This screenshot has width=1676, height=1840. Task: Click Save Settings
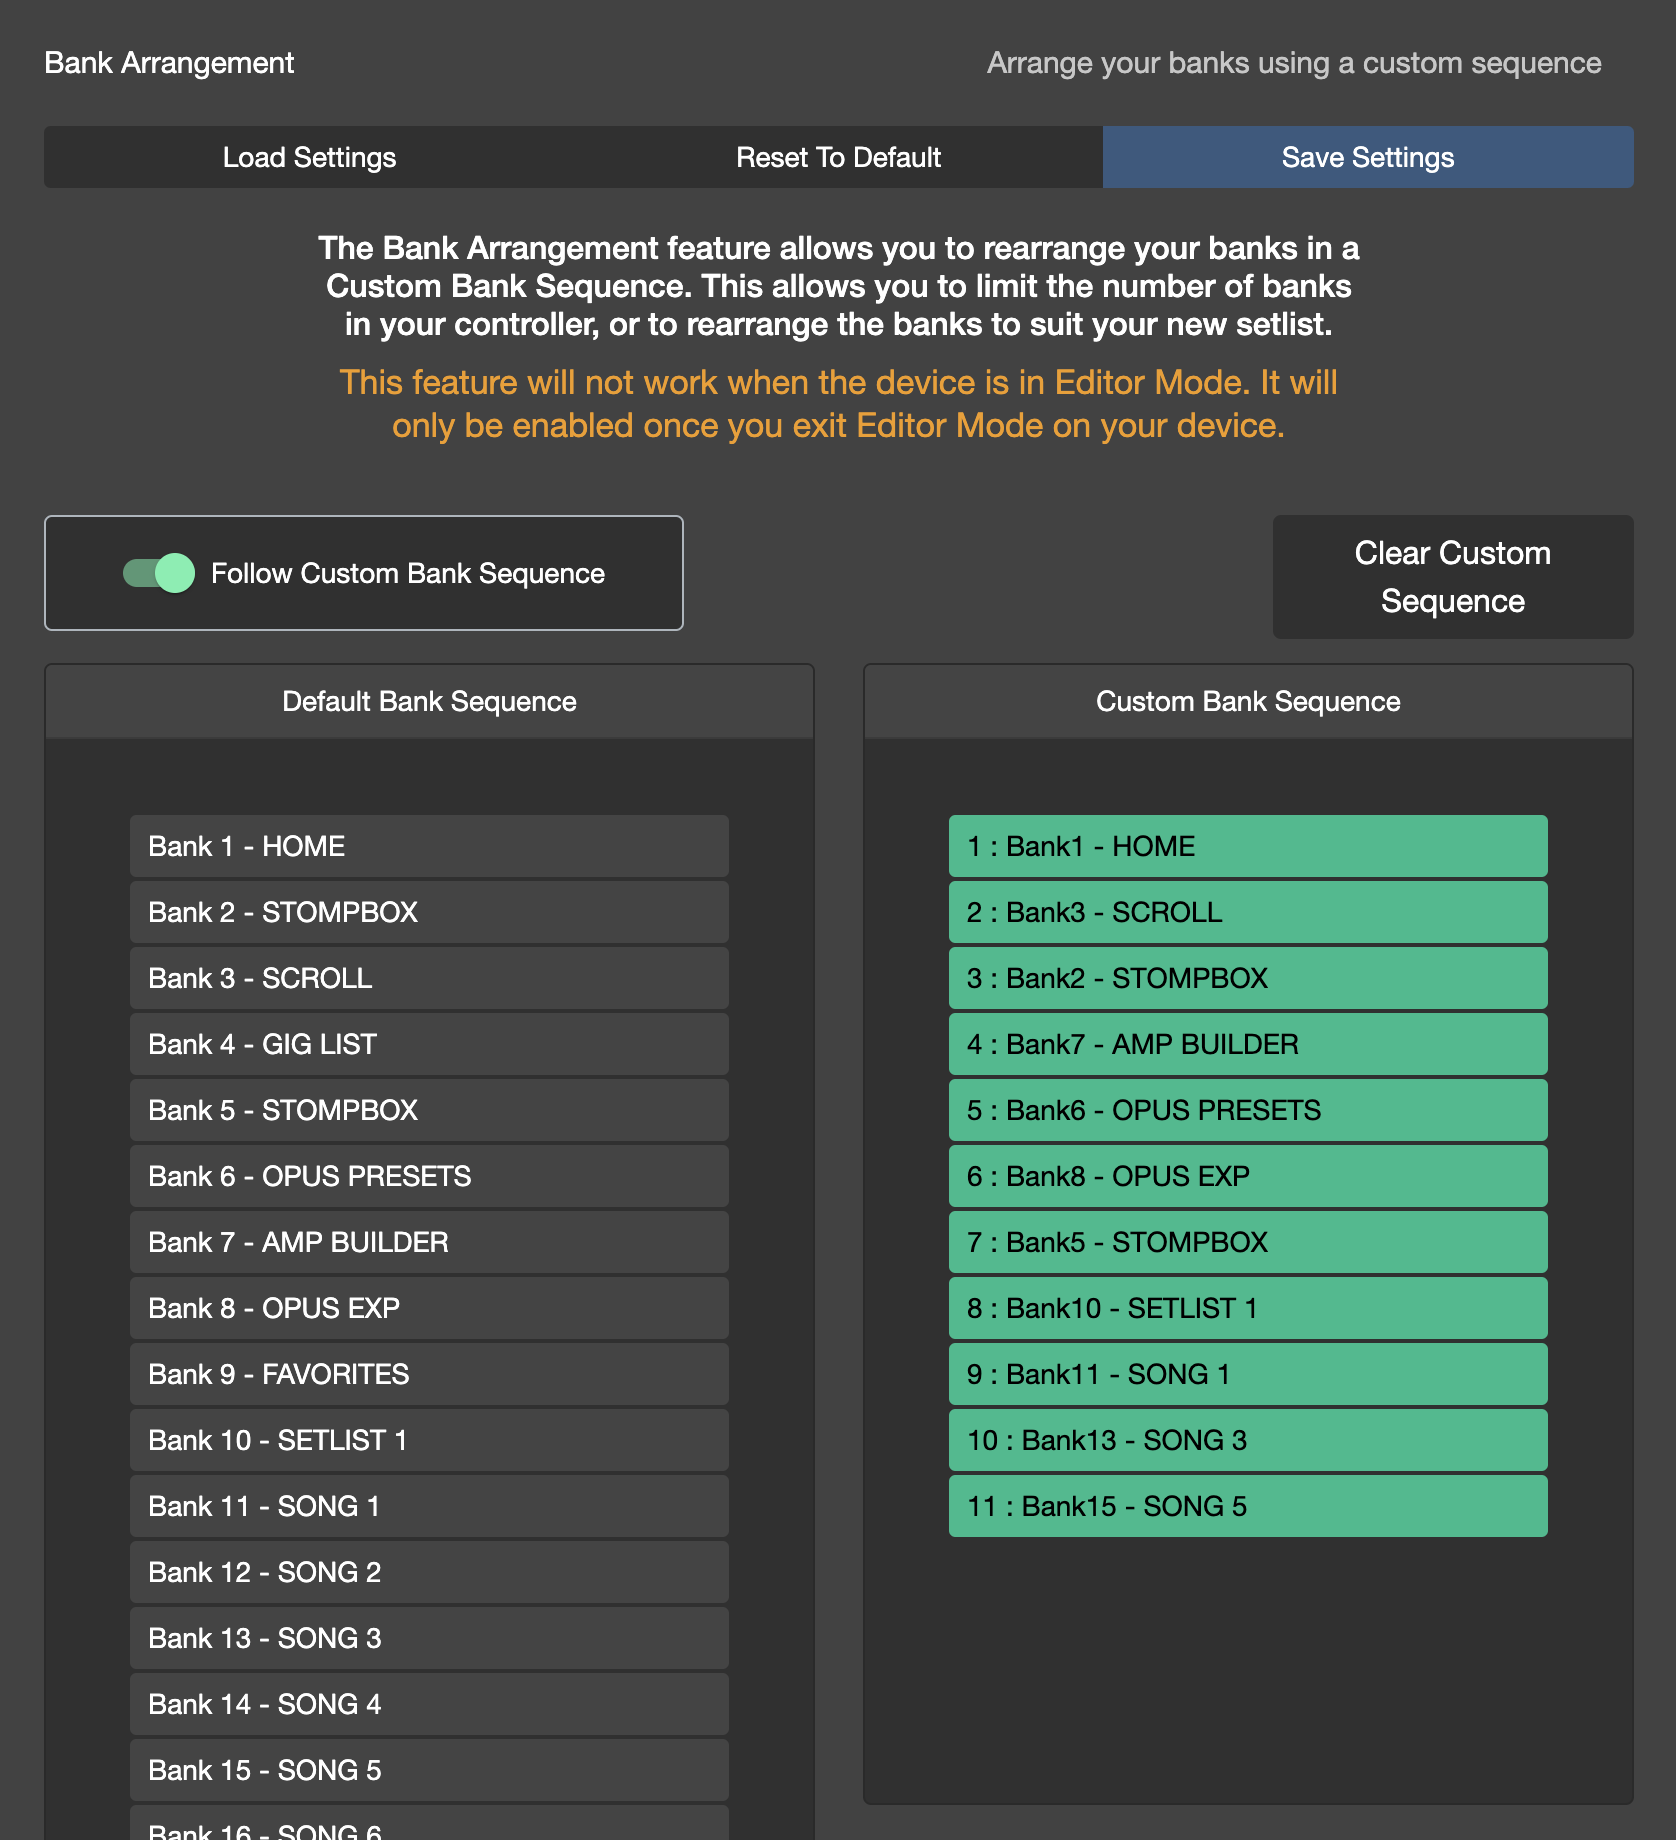point(1367,157)
